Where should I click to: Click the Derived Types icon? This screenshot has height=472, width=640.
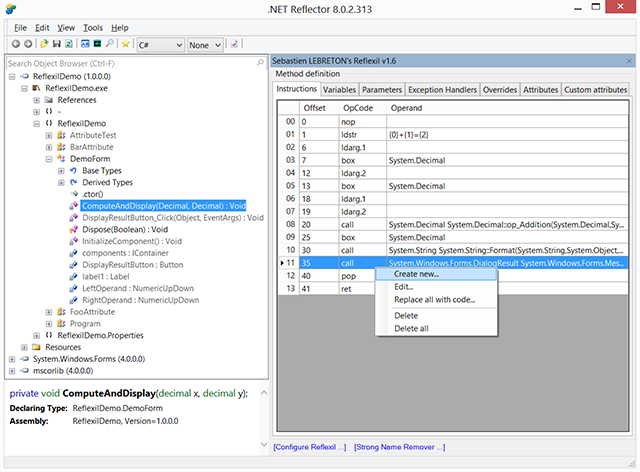tap(73, 183)
